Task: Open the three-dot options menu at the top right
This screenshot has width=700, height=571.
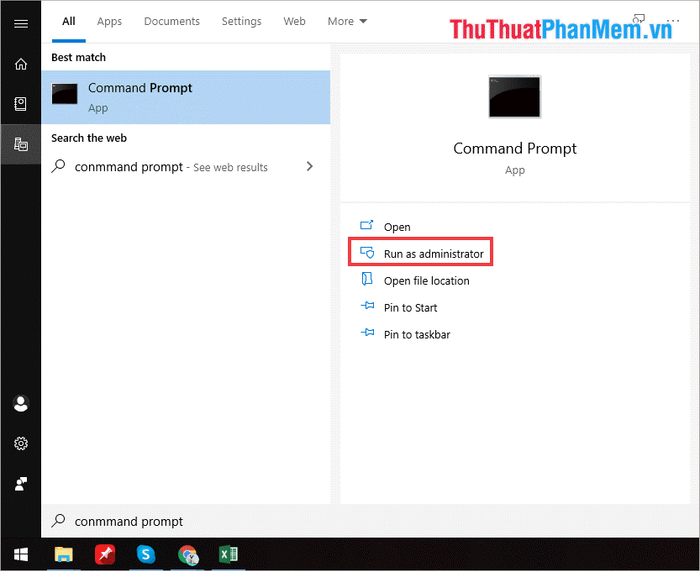Action: [673, 21]
